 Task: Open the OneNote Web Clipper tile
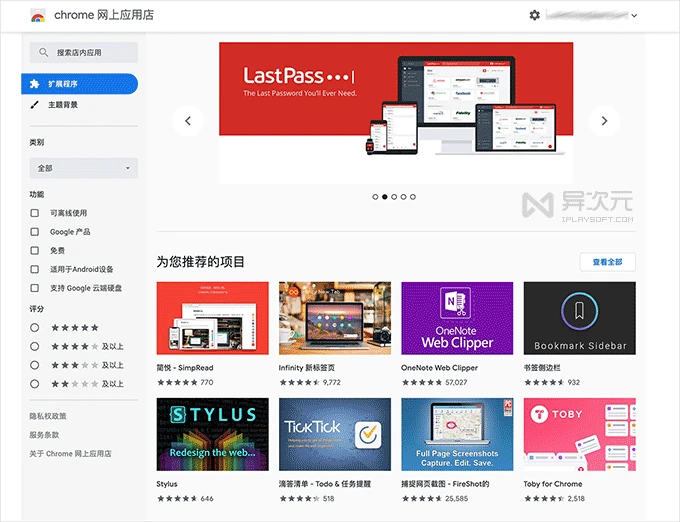pyautogui.click(x=457, y=318)
